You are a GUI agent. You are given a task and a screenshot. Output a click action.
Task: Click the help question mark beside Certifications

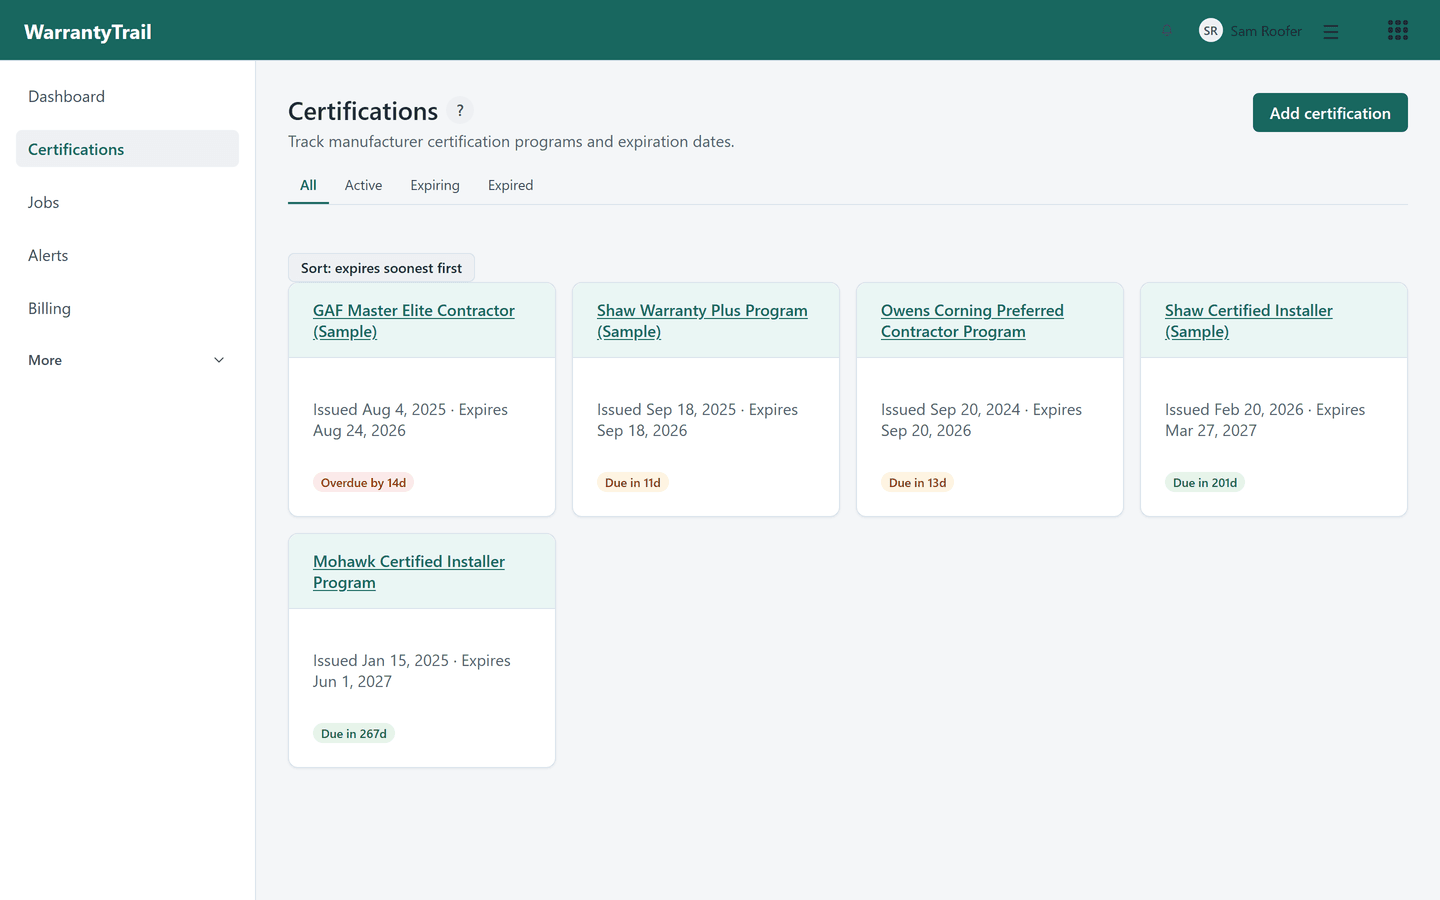460,111
